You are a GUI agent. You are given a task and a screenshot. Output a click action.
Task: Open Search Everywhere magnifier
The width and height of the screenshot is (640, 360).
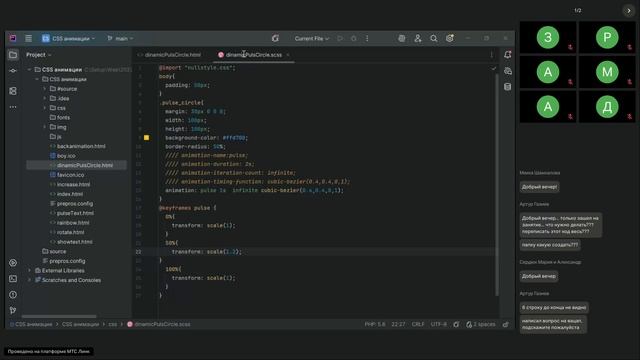(x=433, y=38)
